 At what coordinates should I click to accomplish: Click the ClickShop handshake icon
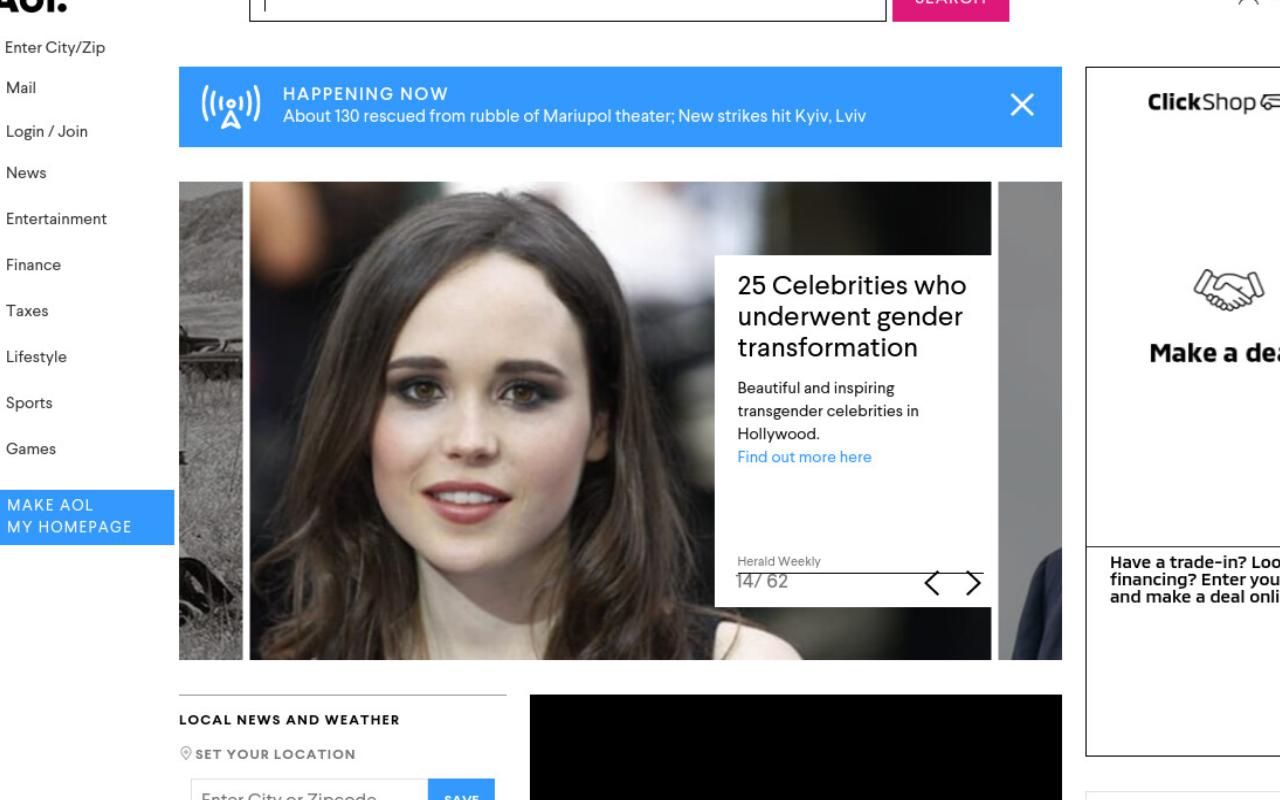point(1227,290)
